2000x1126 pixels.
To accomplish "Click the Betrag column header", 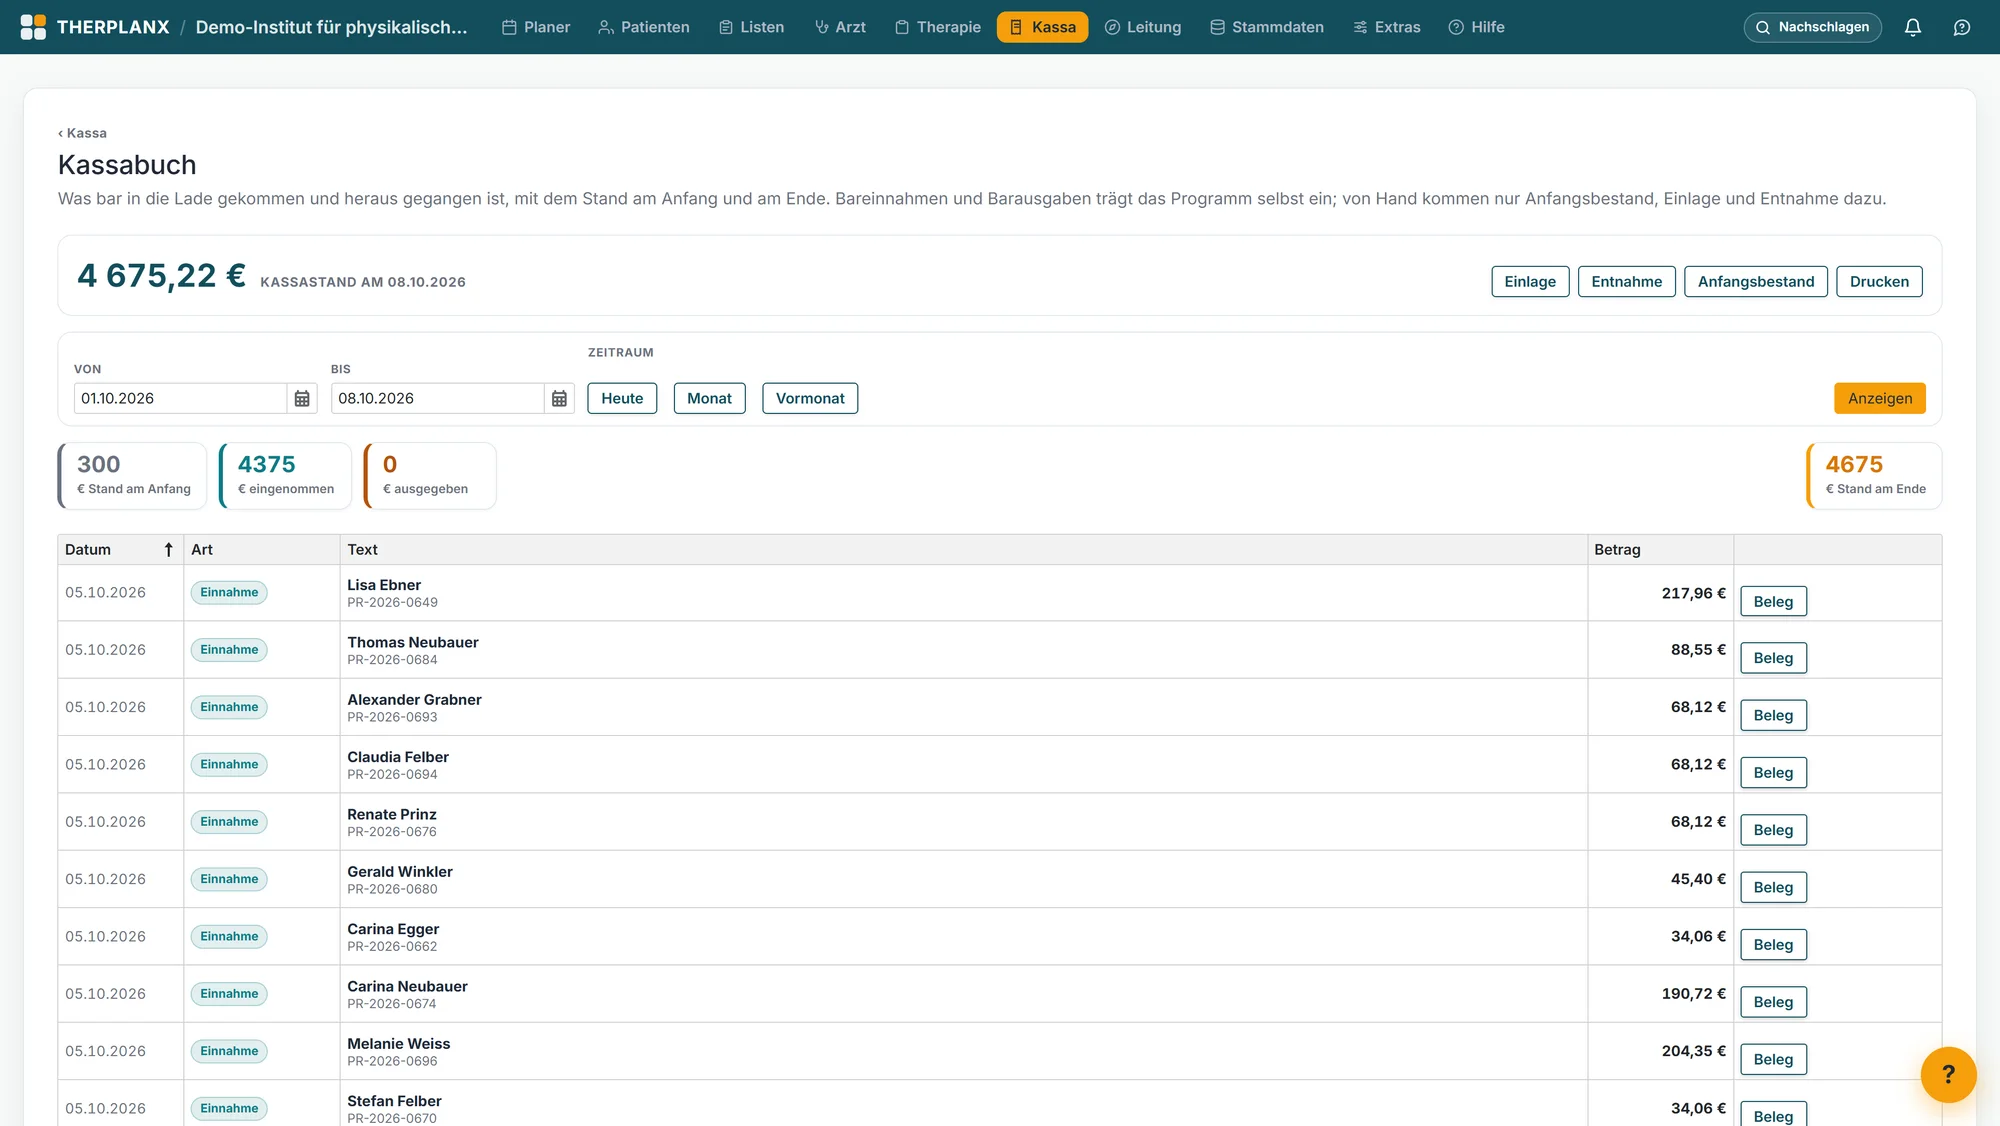I will coord(1660,550).
